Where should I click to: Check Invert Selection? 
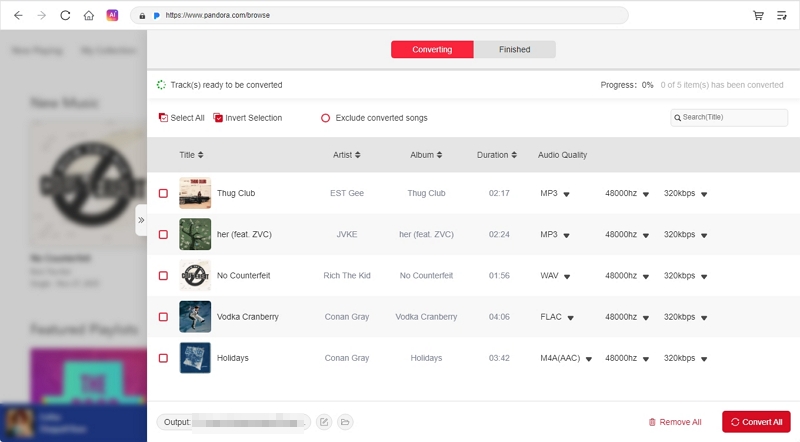click(x=247, y=118)
